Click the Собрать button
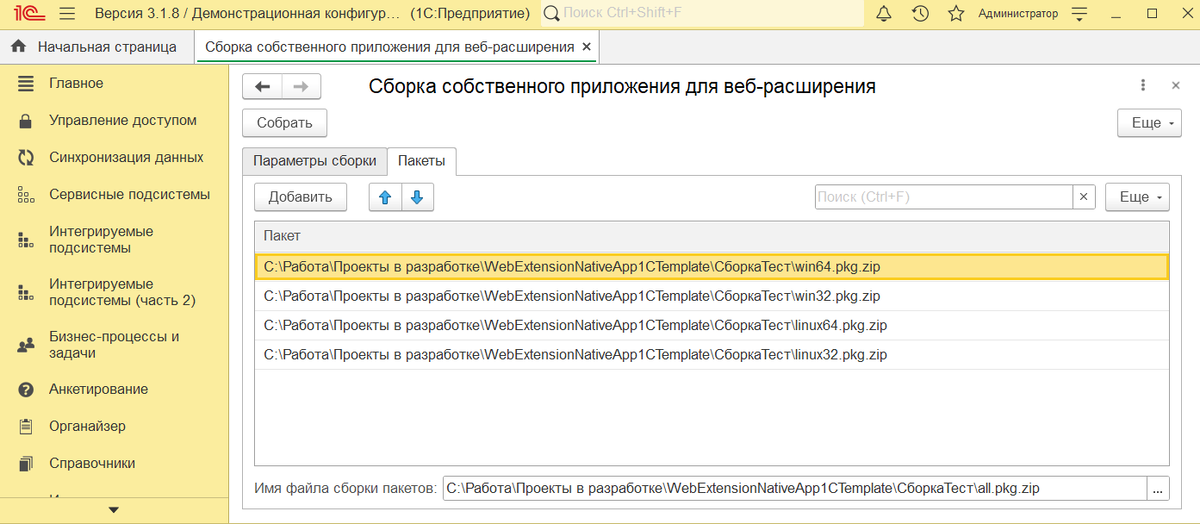The image size is (1200, 524). [285, 123]
